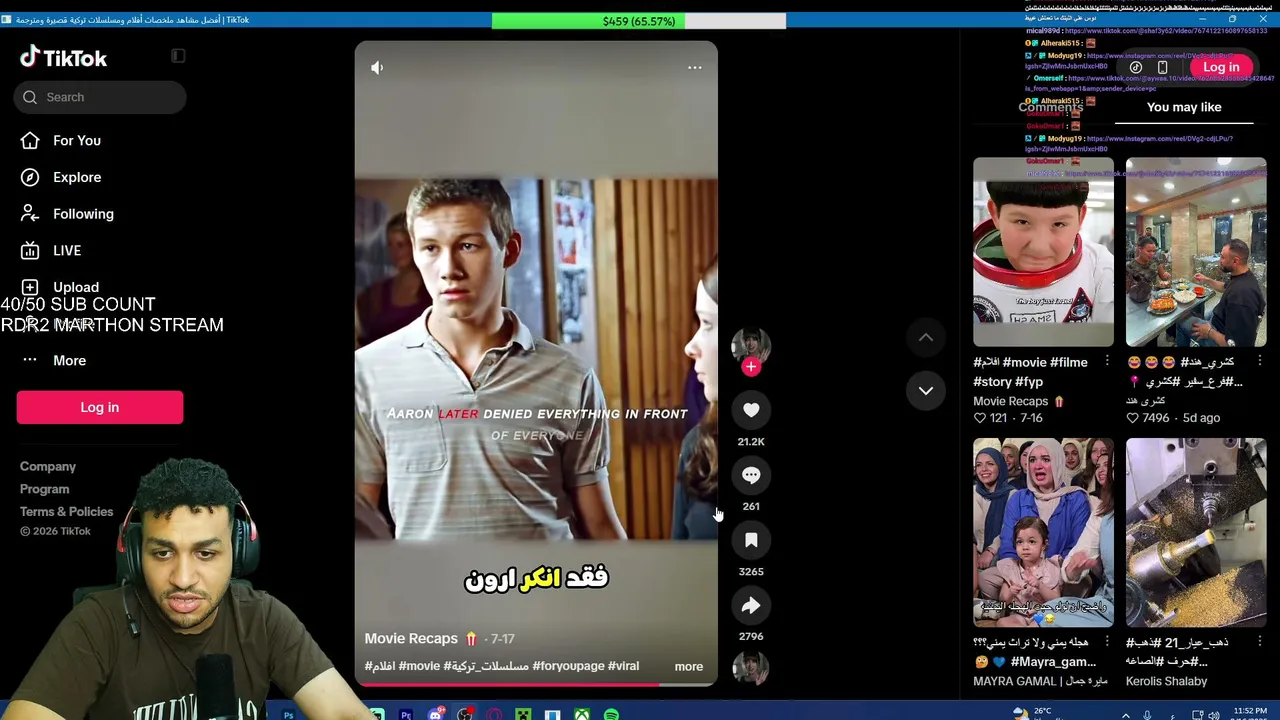This screenshot has width=1280, height=720.
Task: Click the #story hashtag on astronaut video card
Action: (x=994, y=381)
